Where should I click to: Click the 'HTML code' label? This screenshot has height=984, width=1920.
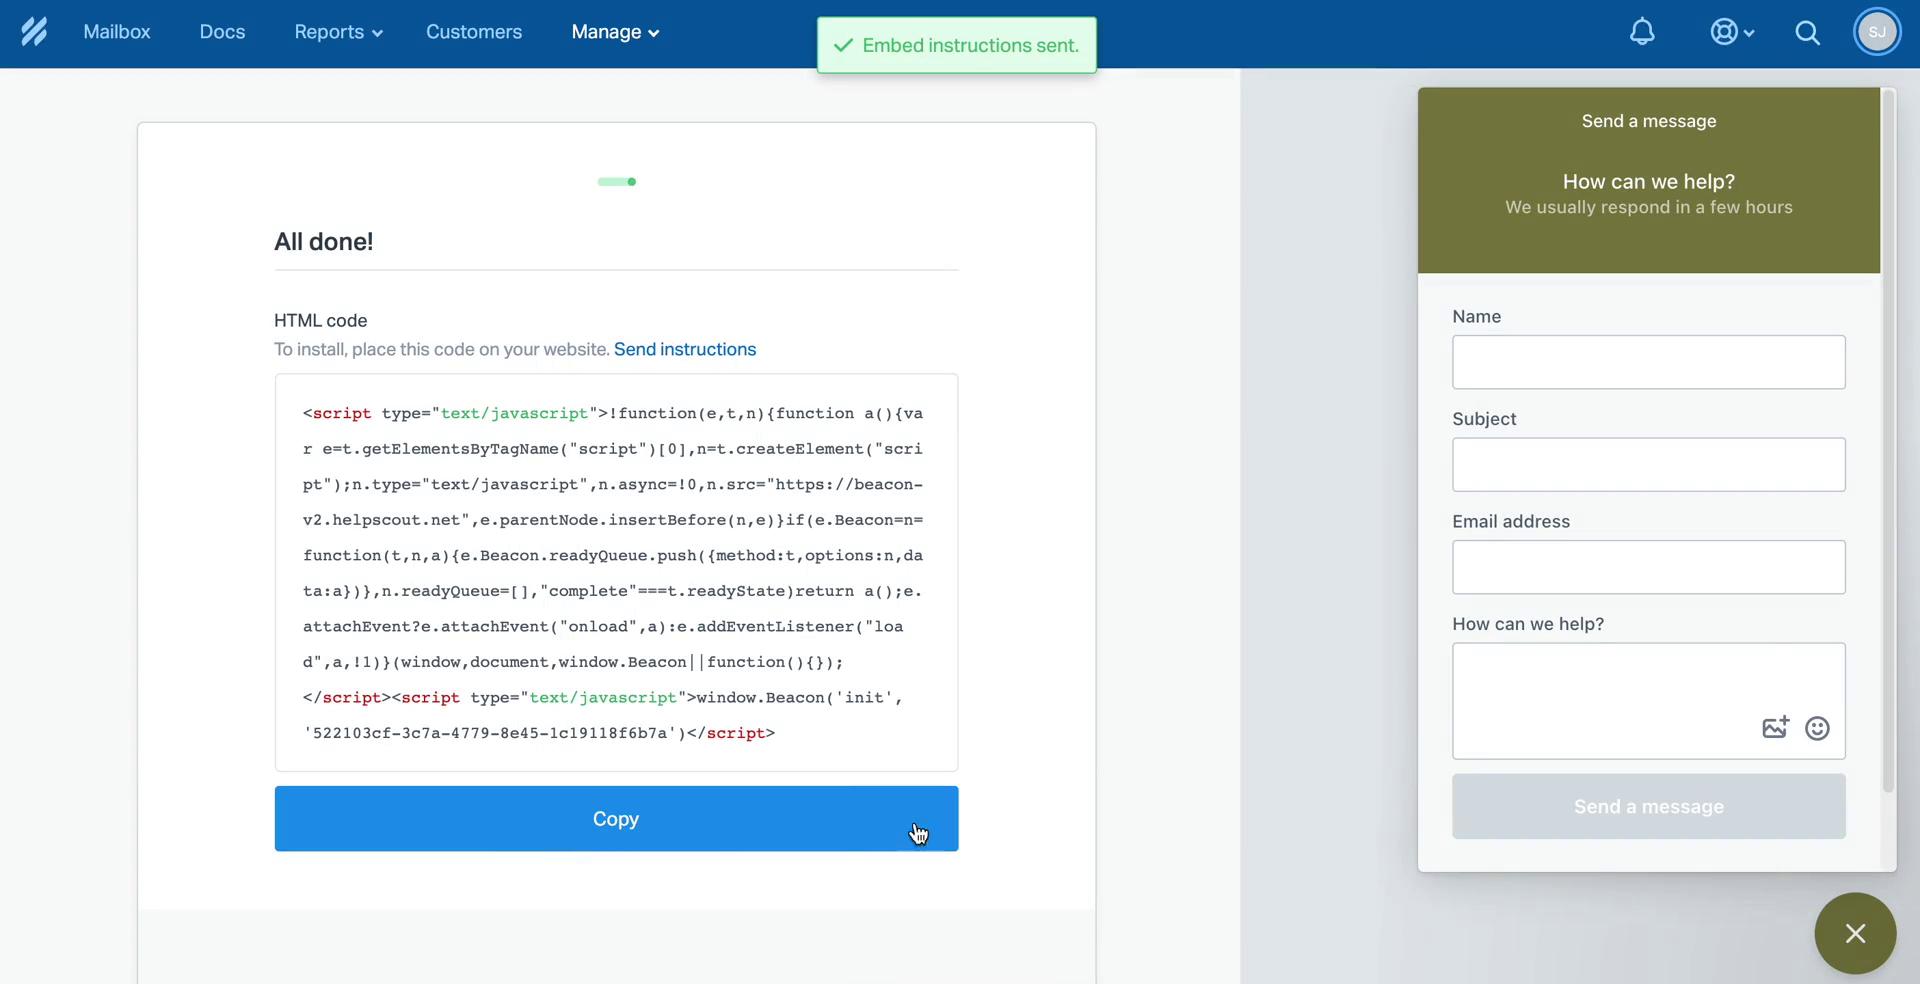click(321, 320)
